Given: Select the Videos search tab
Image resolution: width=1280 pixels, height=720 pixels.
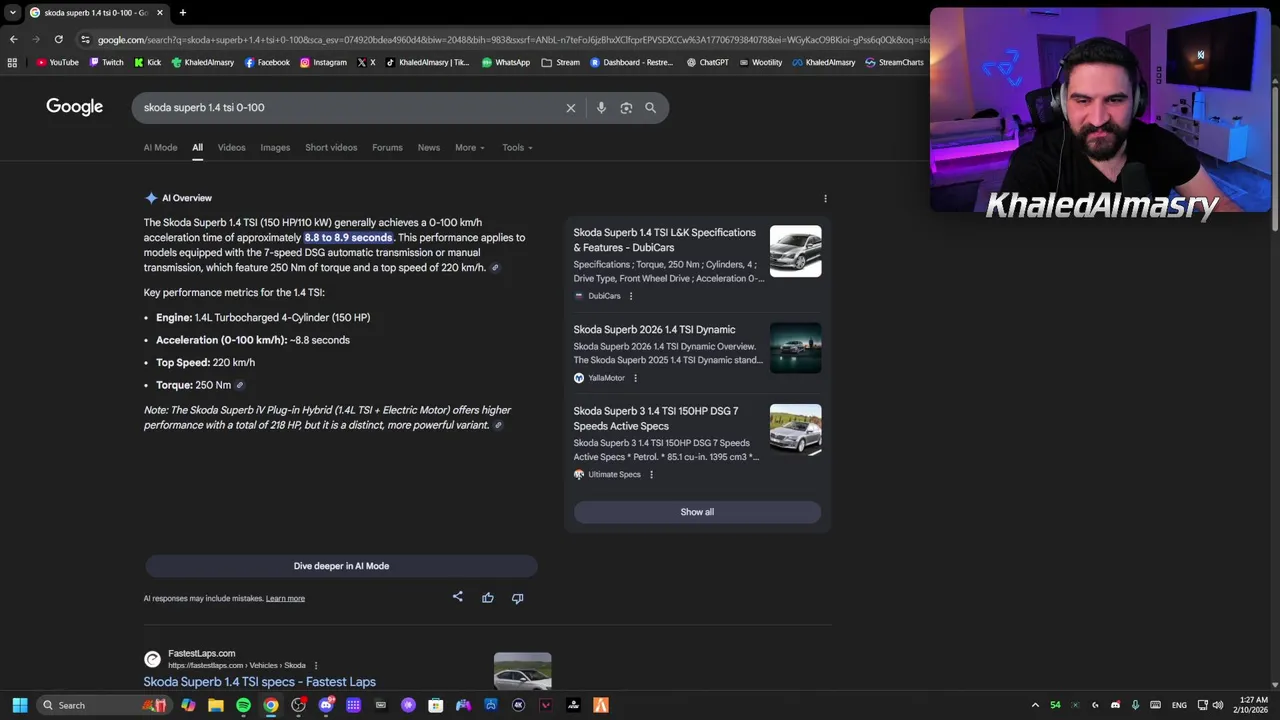Looking at the screenshot, I should [x=231, y=147].
